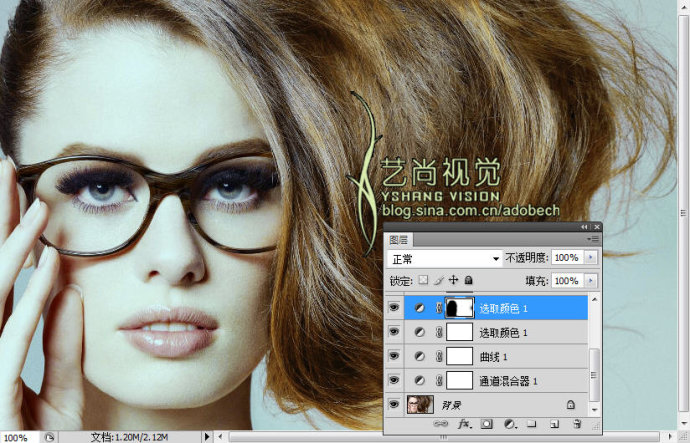This screenshot has width=690, height=443.
Task: Toggle visibility of the 曲线 1 layer
Action: point(394,355)
